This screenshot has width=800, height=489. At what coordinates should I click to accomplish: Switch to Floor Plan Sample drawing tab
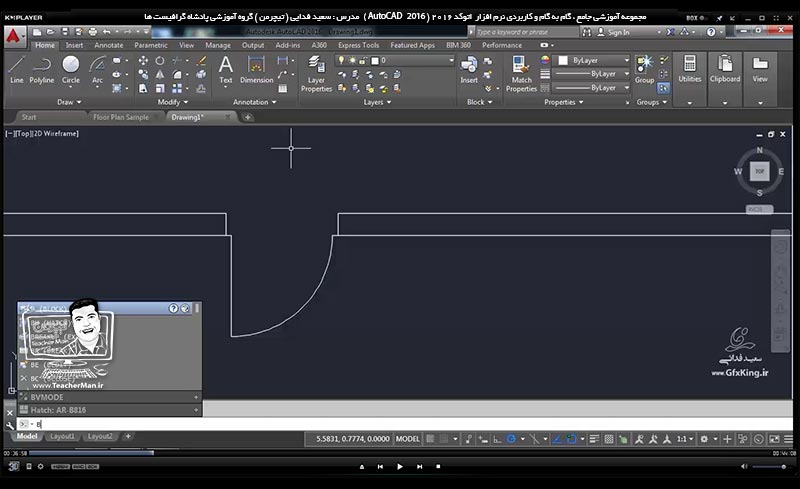point(121,117)
